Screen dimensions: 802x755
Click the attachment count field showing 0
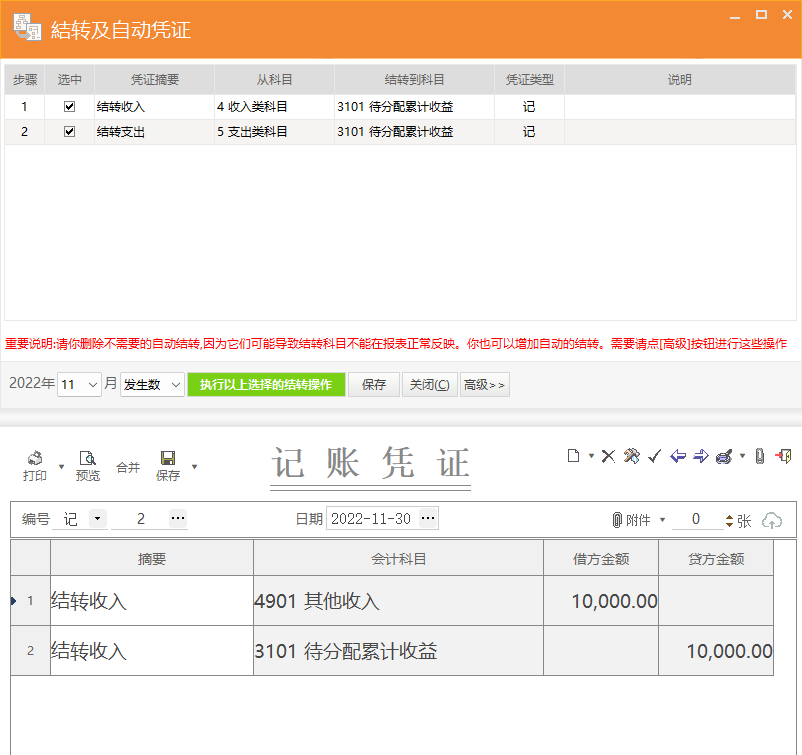[x=696, y=519]
